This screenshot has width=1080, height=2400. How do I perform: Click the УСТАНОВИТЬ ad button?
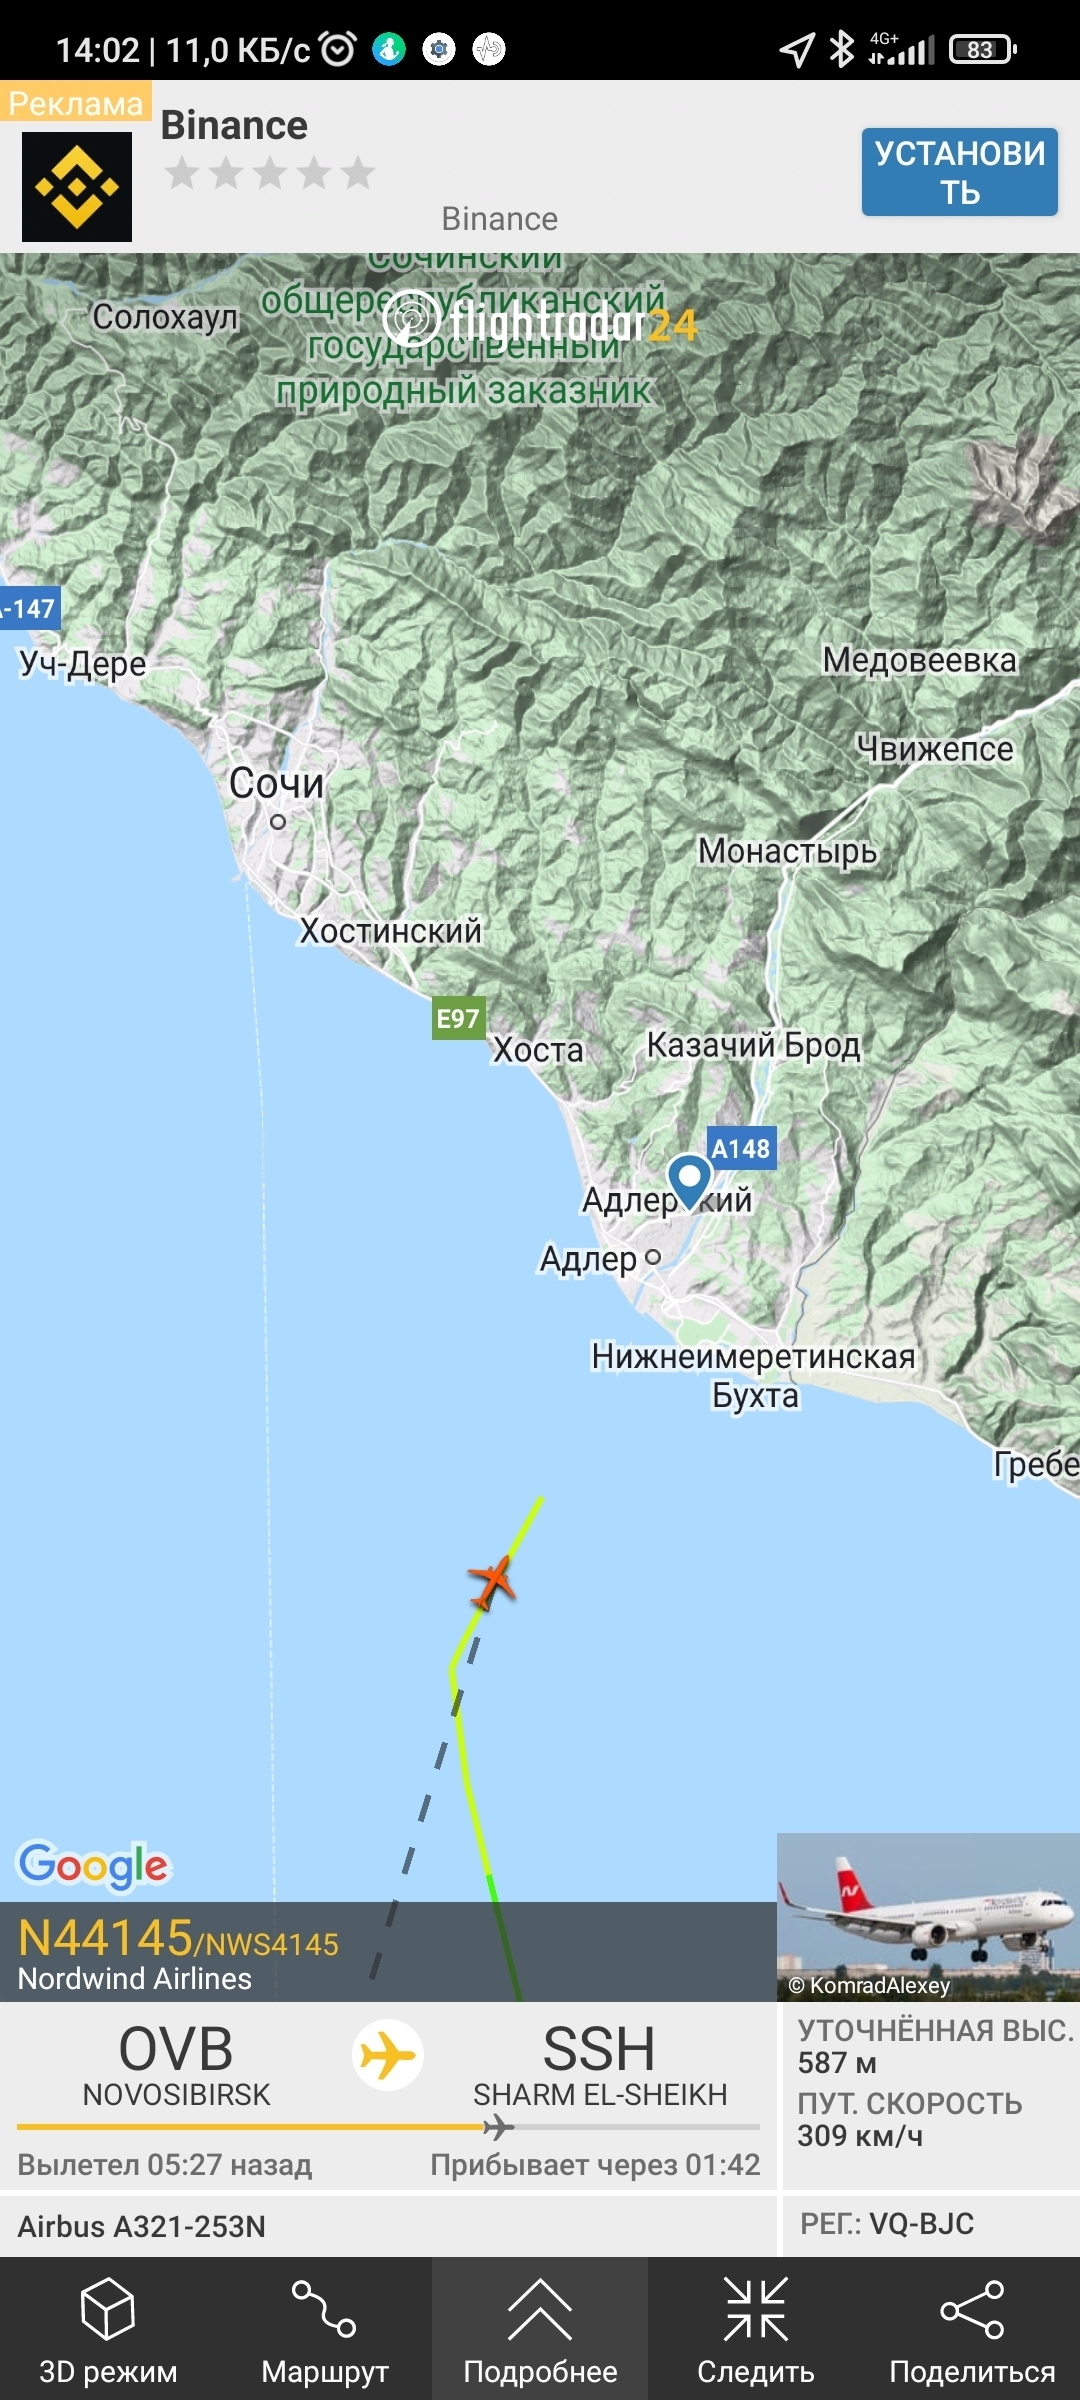point(960,172)
